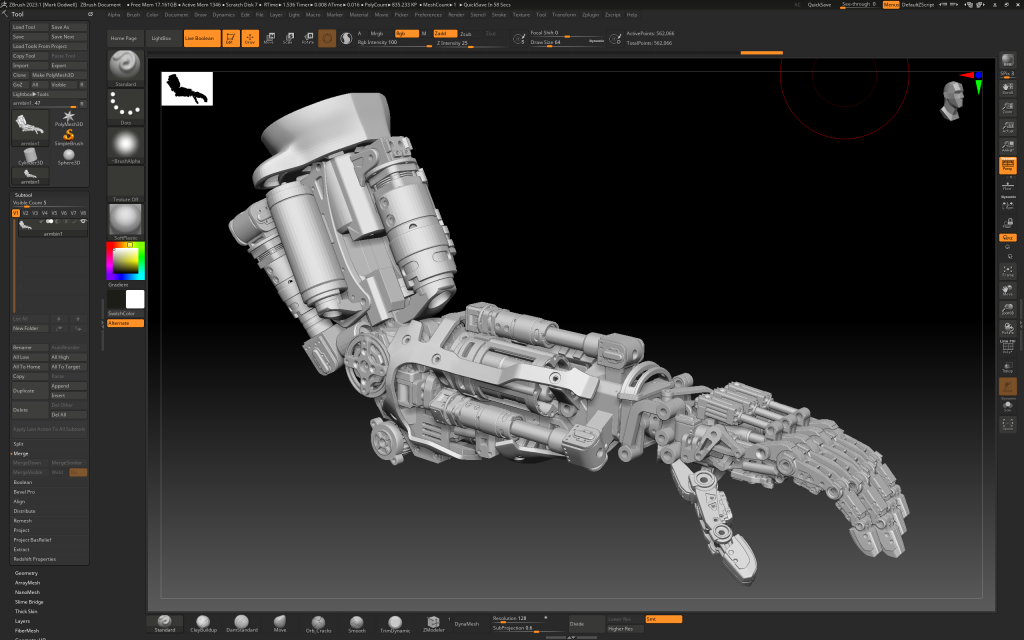The width and height of the screenshot is (1024, 640).
Task: Enable Zsub sculpting mode
Action: tap(466, 33)
